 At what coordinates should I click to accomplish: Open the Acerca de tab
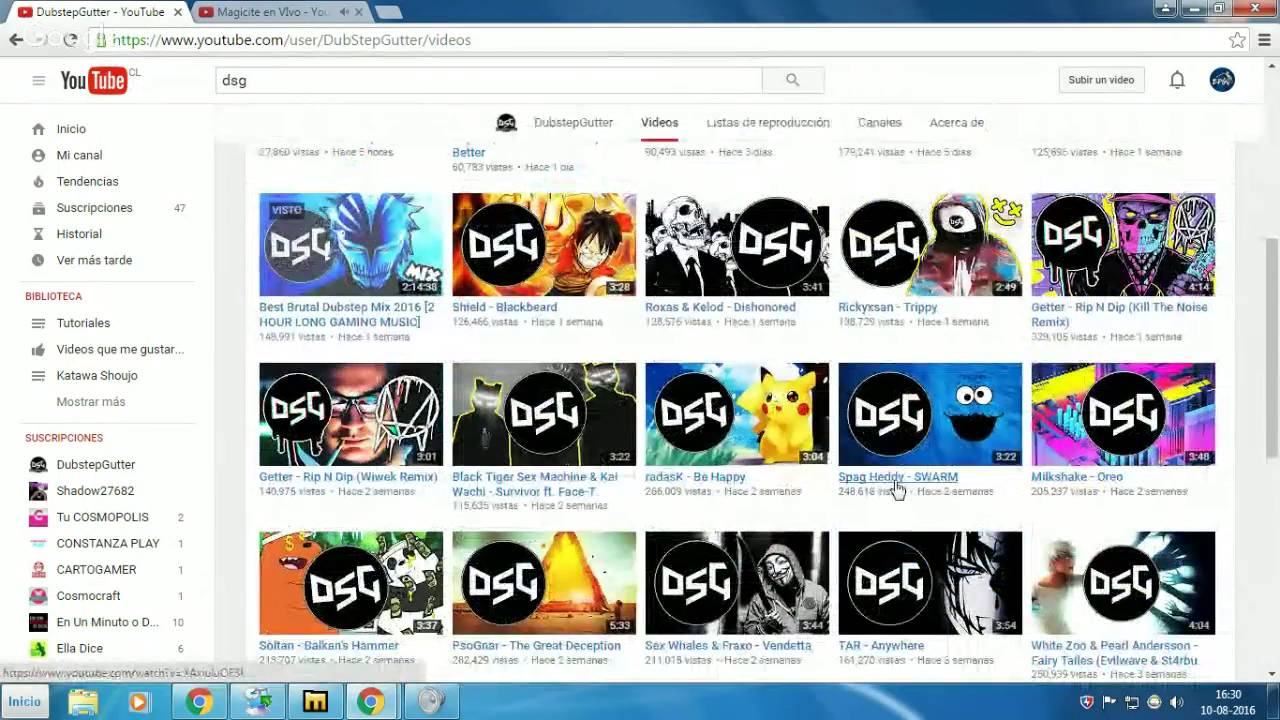point(957,122)
